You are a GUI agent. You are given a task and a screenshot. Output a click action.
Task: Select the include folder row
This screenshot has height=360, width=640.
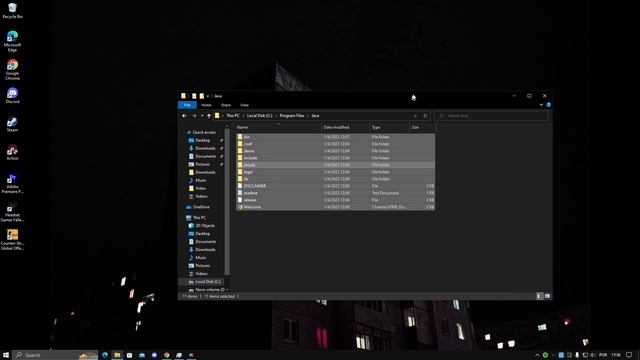(335, 158)
